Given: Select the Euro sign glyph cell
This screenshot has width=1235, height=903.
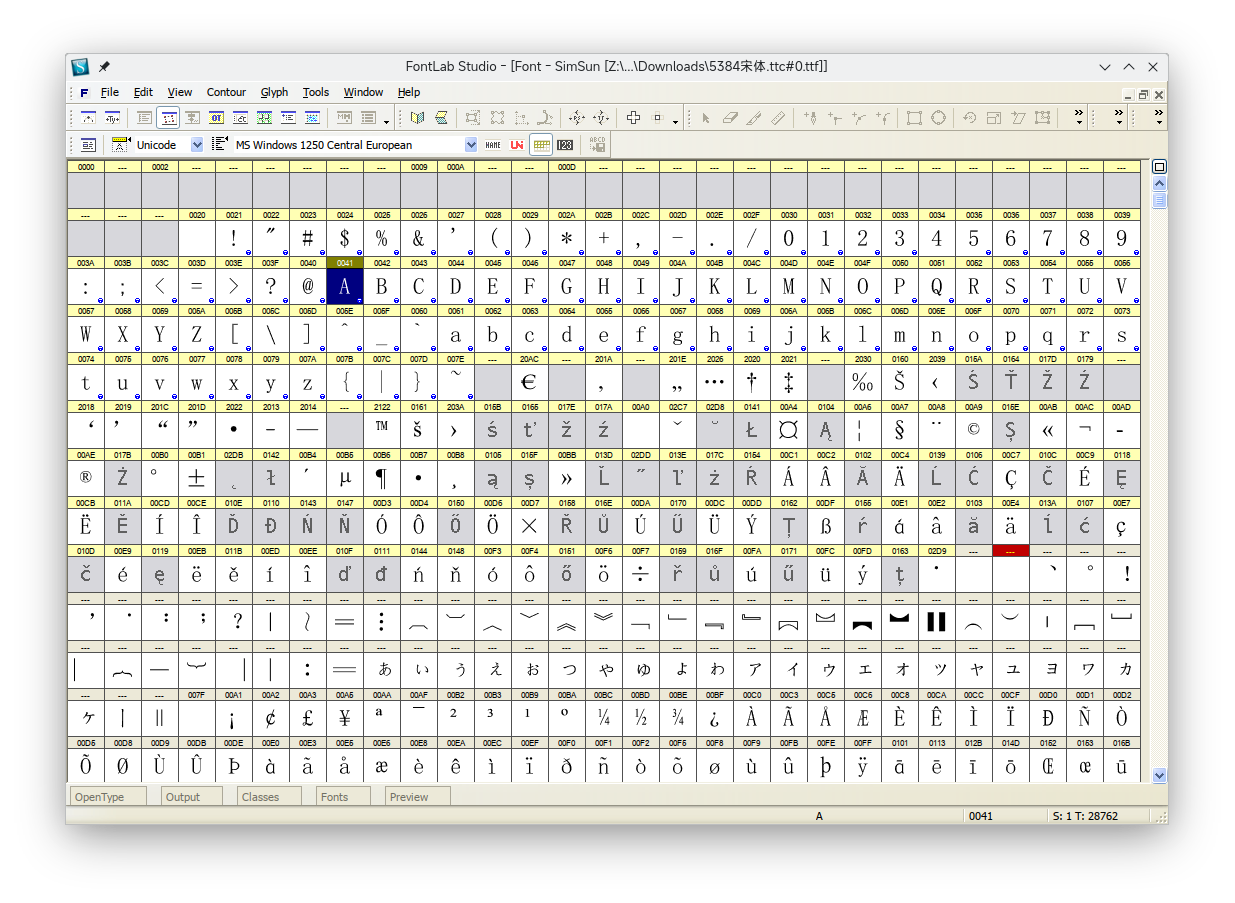Looking at the screenshot, I should point(529,381).
